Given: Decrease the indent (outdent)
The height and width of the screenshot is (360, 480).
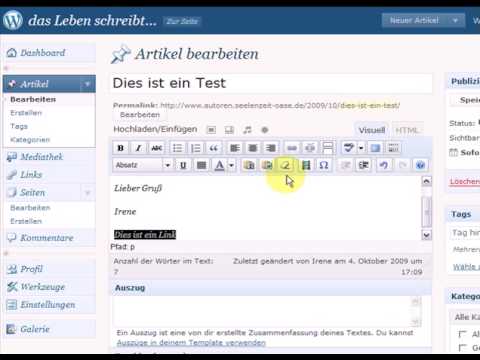Looking at the screenshot, I should 345,165.
